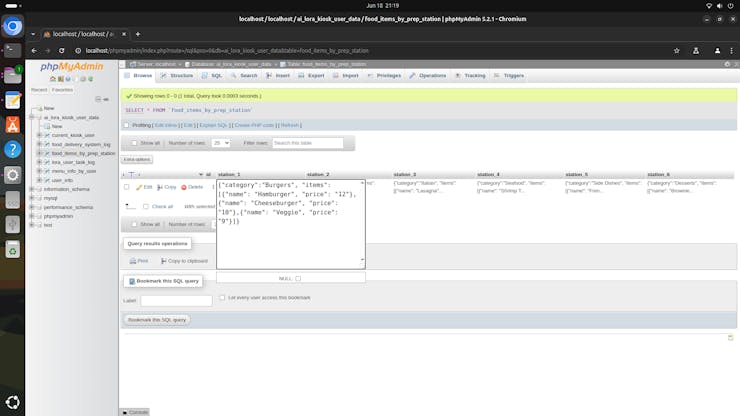The height and width of the screenshot is (416, 740).
Task: Enable Let every user access this bookmark
Action: click(222, 297)
